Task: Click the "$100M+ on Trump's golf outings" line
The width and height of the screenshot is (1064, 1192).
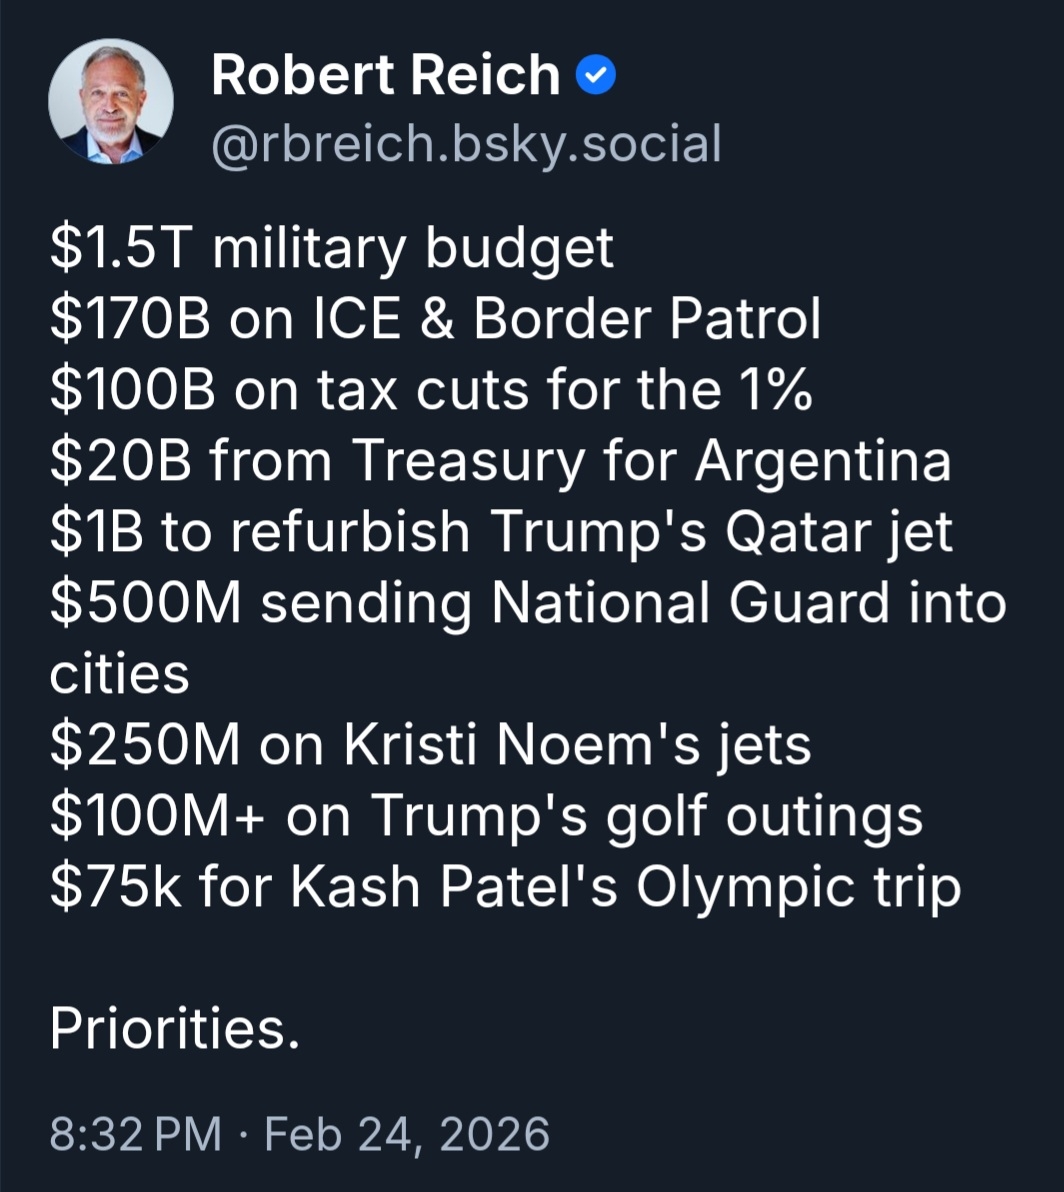Action: [486, 816]
